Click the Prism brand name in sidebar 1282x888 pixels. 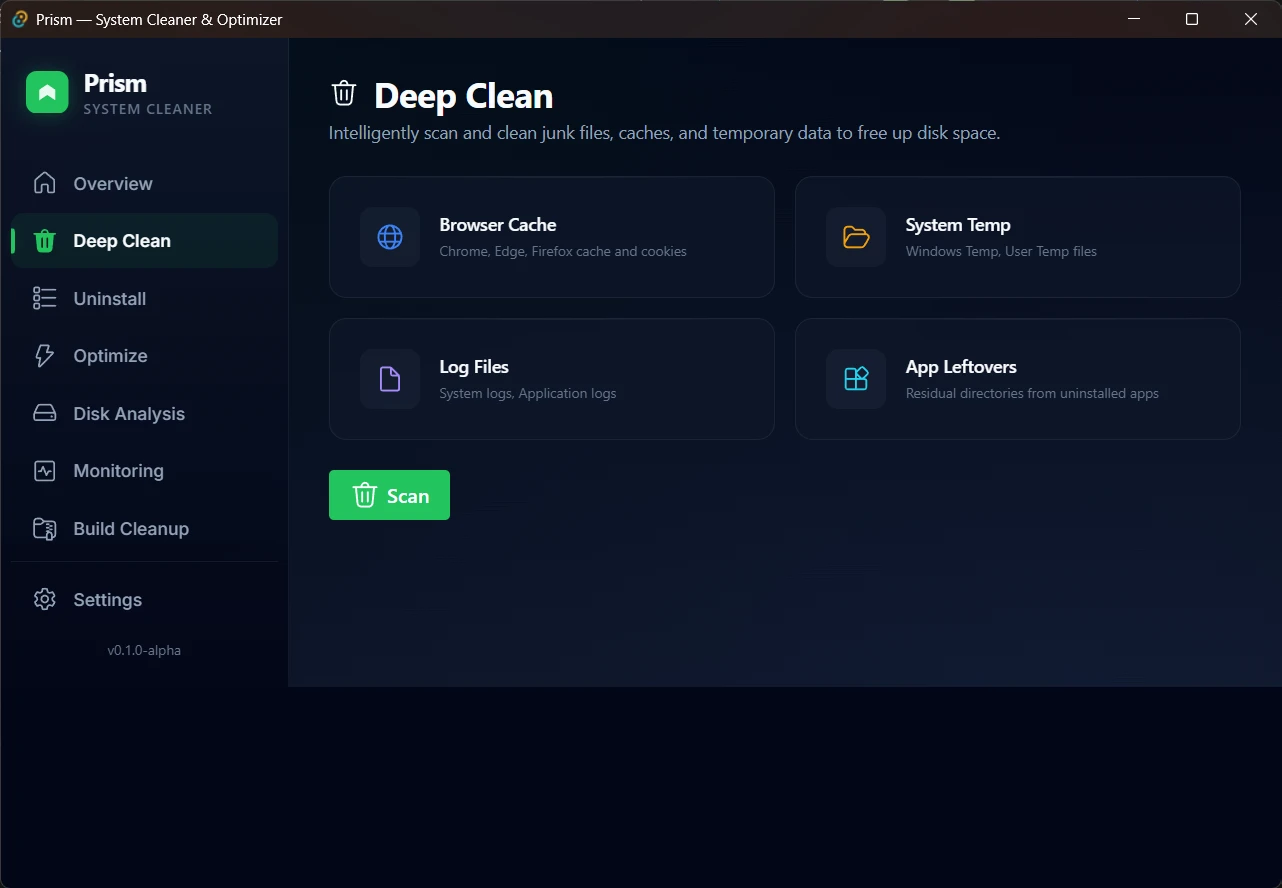pos(115,83)
